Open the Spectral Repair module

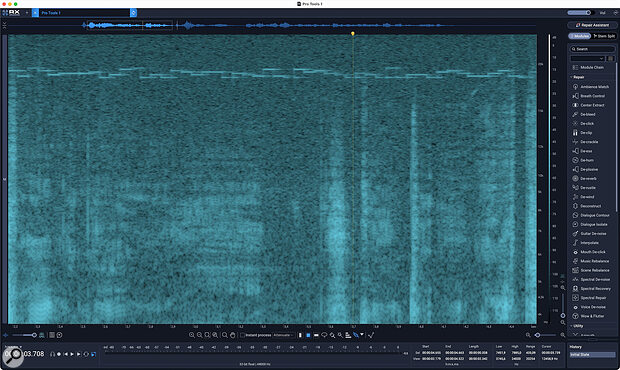point(590,298)
